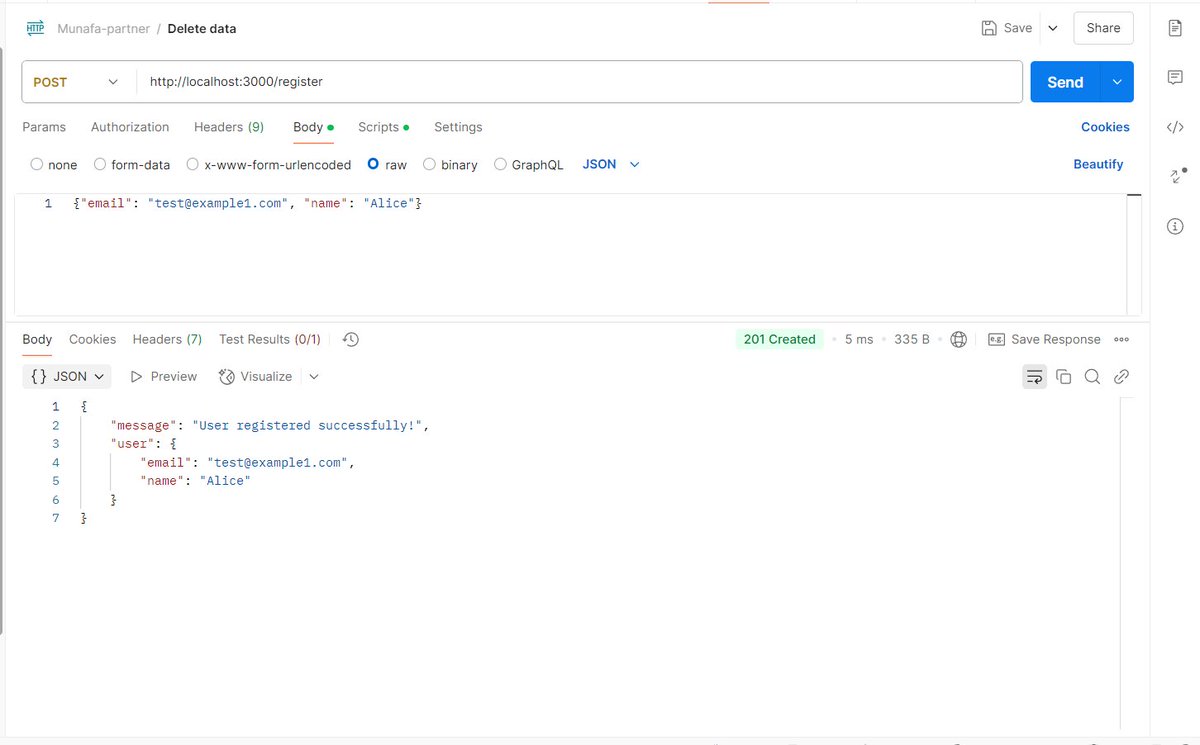Screen dimensions: 1200x745
Task: Open the documentation icon in right sidebar
Action: pos(1175,28)
